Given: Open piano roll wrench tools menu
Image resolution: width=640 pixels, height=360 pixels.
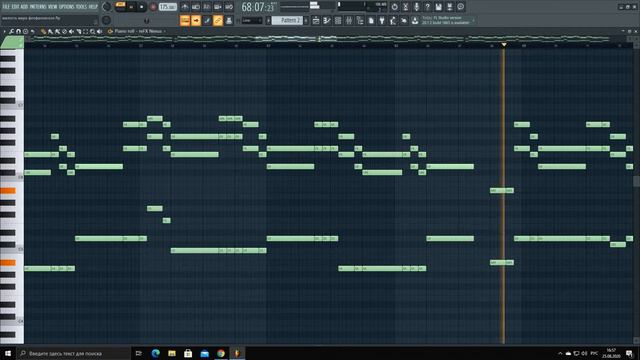Looking at the screenshot, I should [11, 31].
